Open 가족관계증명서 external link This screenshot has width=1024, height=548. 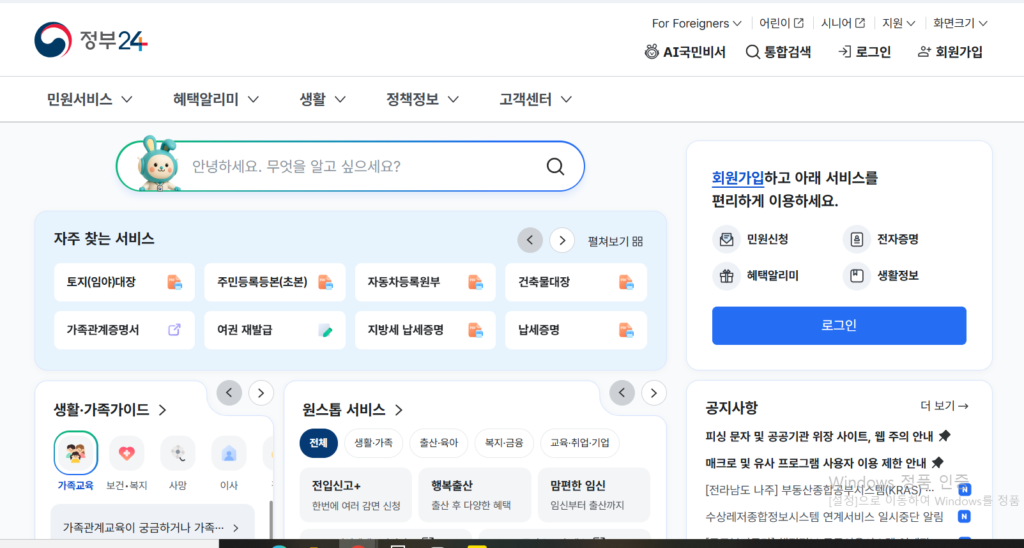point(124,330)
